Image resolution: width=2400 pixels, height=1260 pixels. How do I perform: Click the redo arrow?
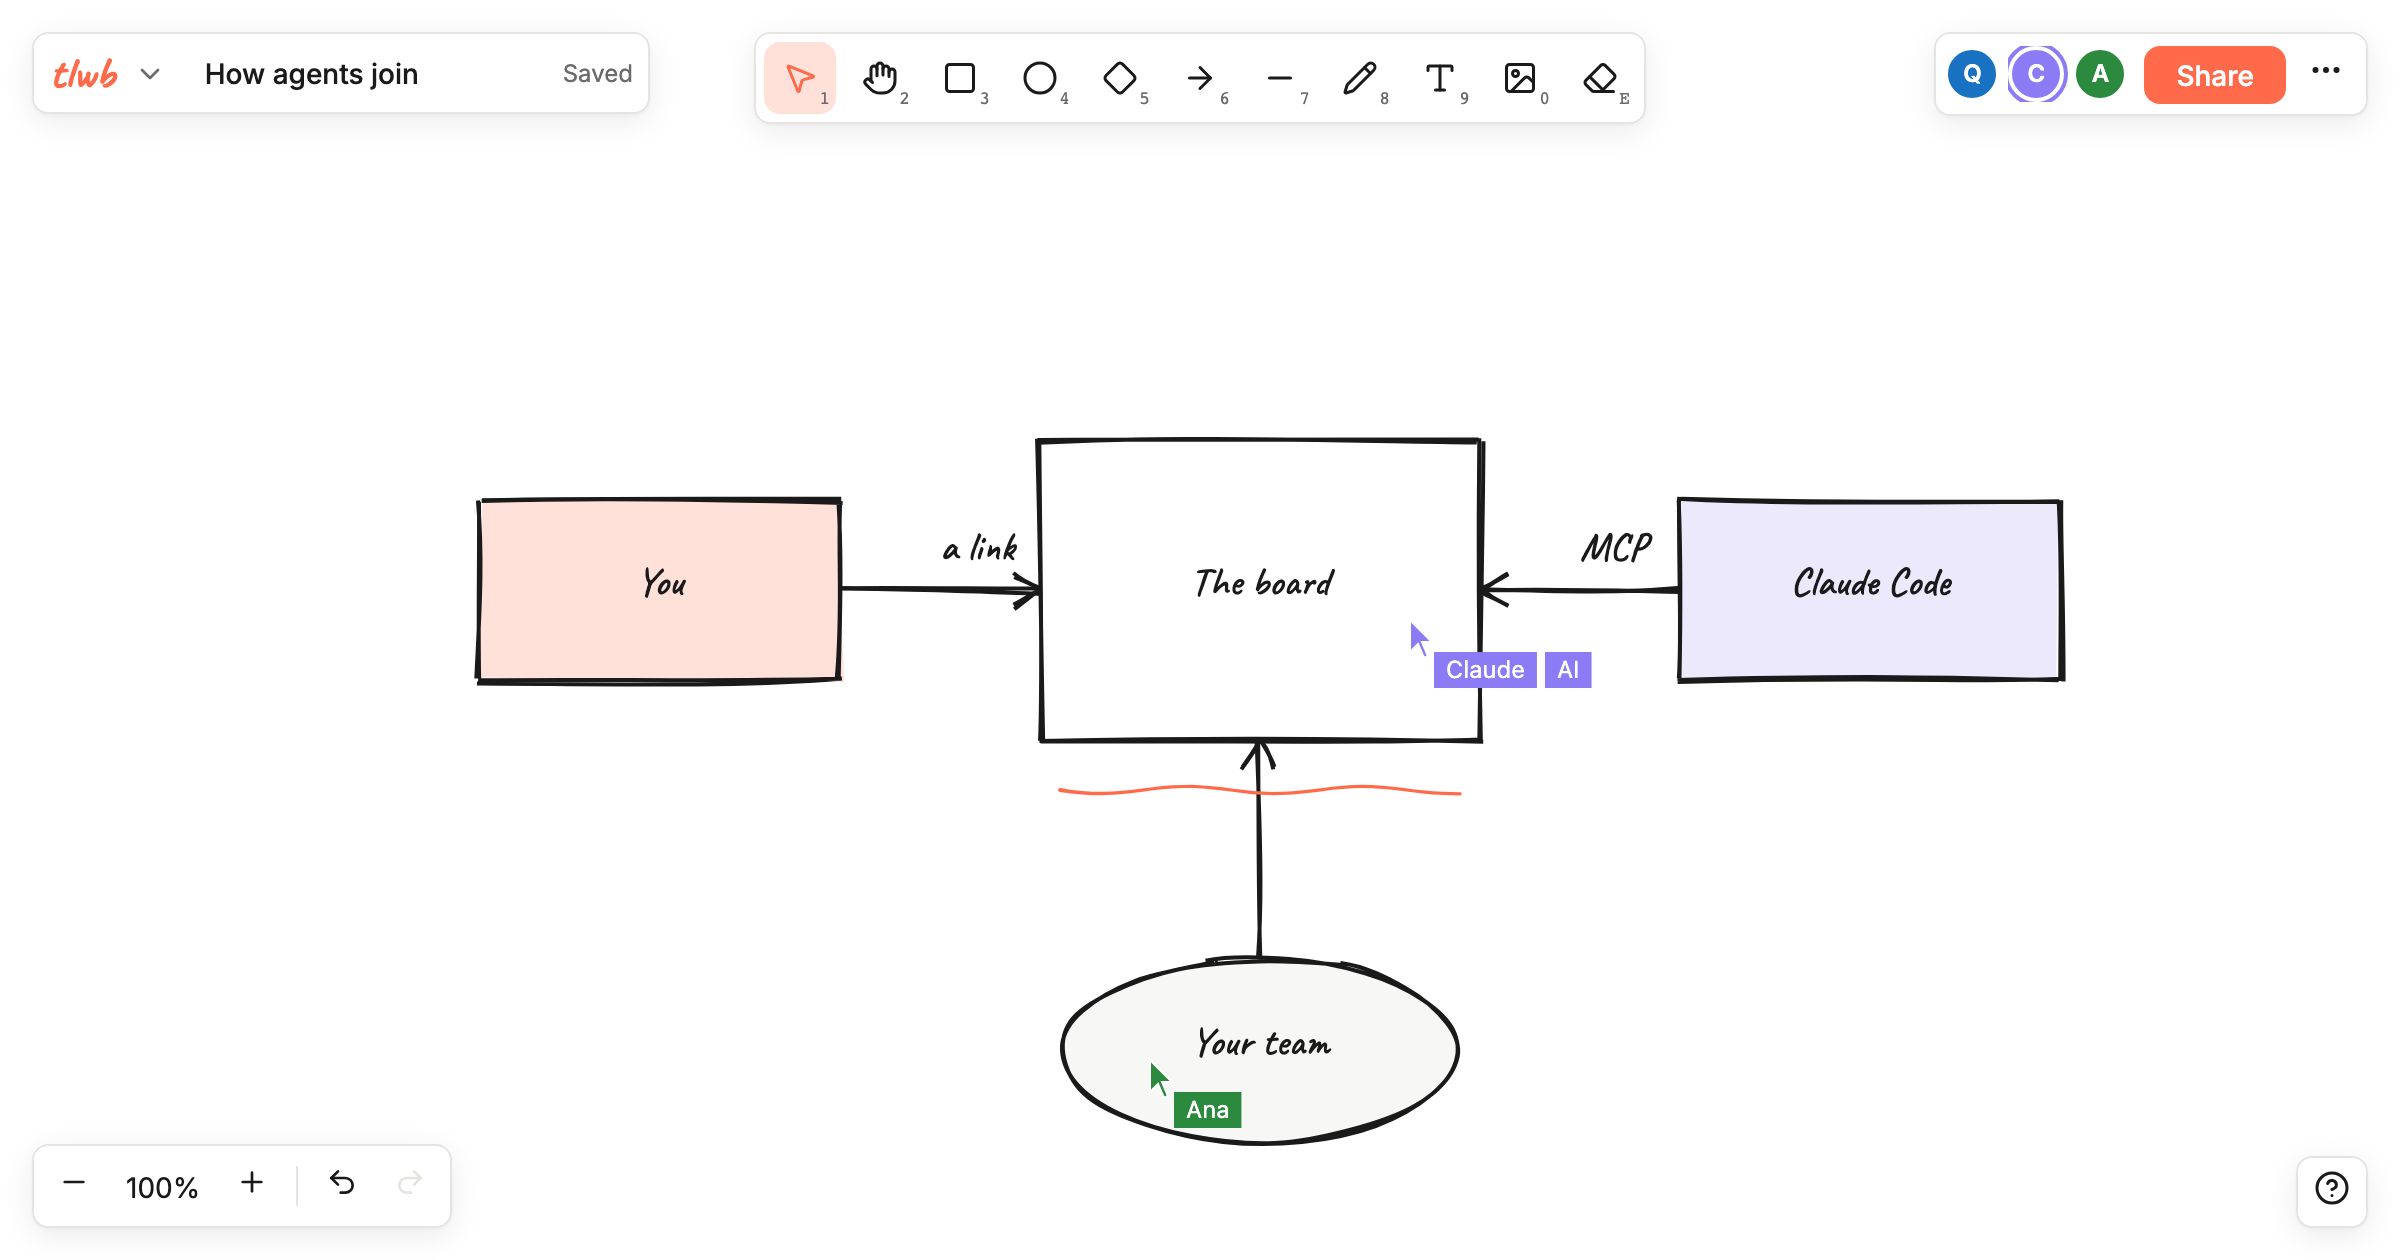click(410, 1184)
